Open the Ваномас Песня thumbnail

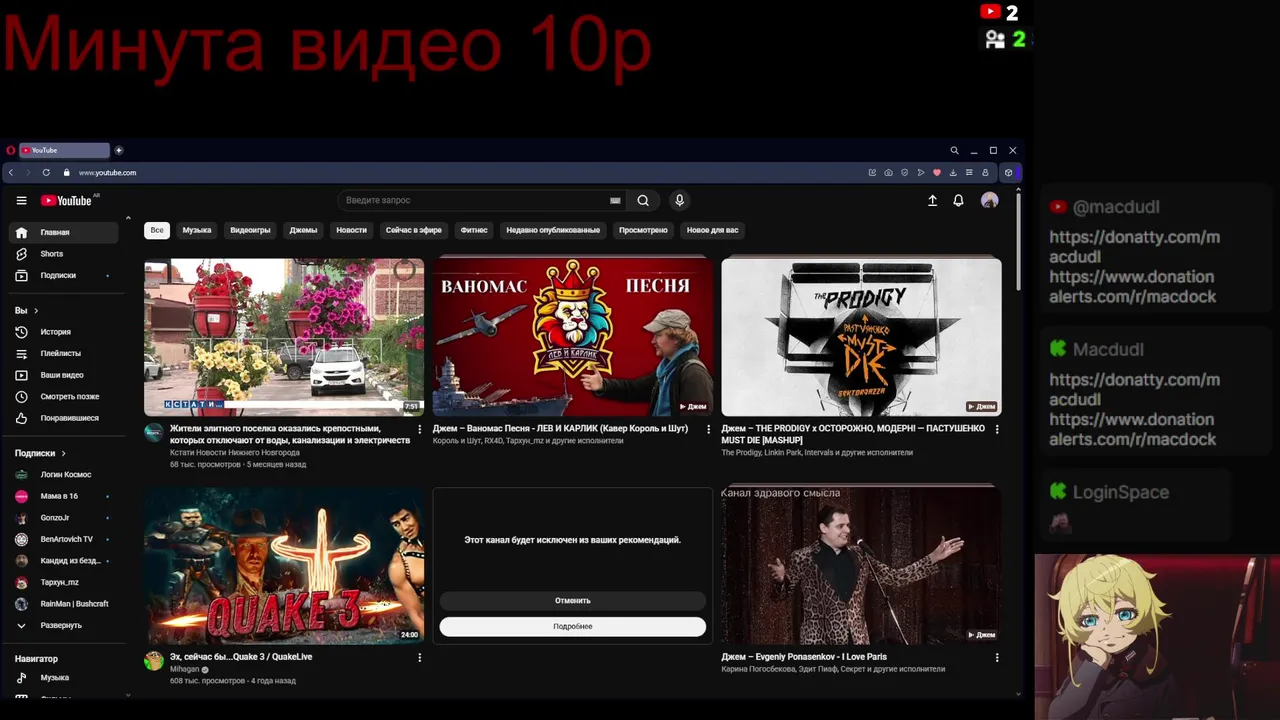[573, 337]
